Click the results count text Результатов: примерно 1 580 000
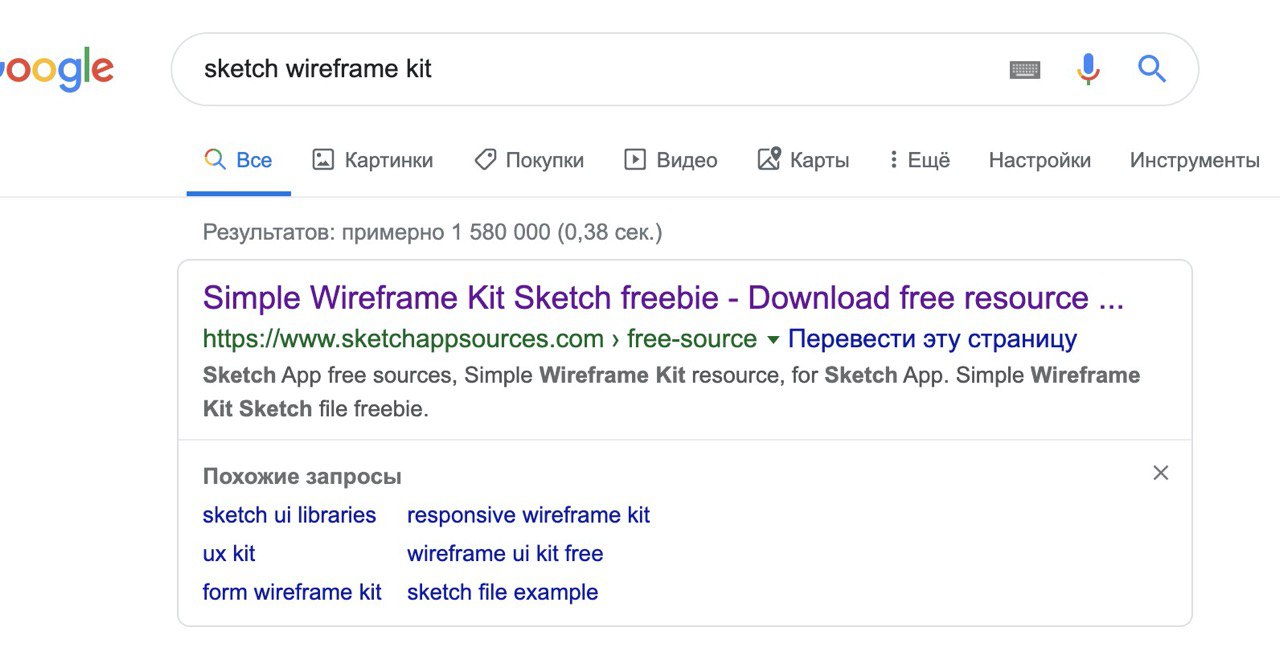This screenshot has width=1280, height=648. pyautogui.click(x=432, y=232)
